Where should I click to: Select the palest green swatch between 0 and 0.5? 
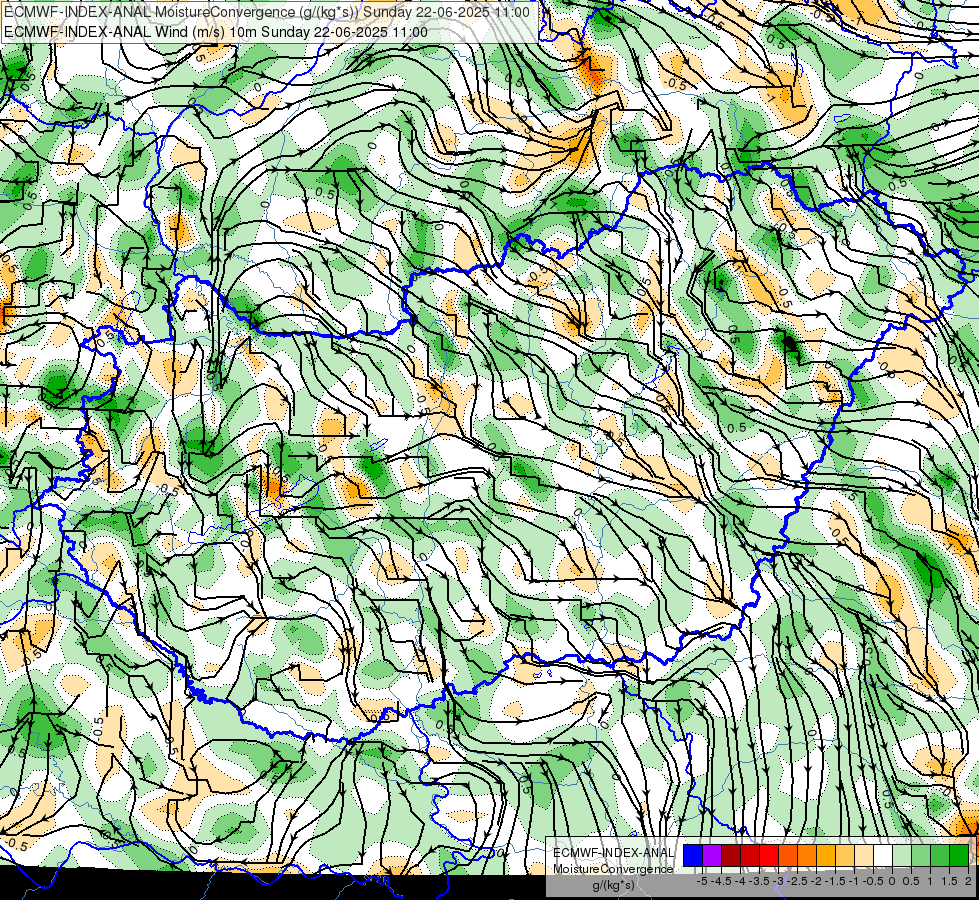(902, 856)
